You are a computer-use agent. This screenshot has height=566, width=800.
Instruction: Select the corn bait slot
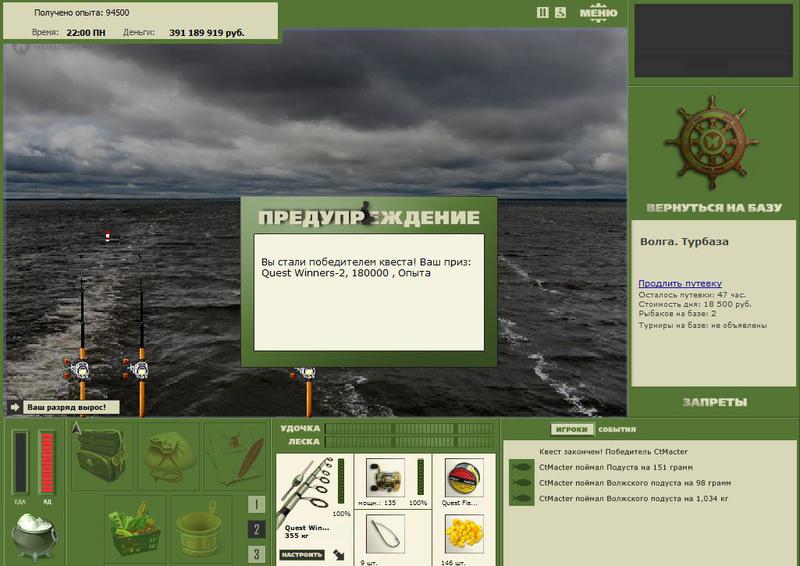tap(464, 534)
